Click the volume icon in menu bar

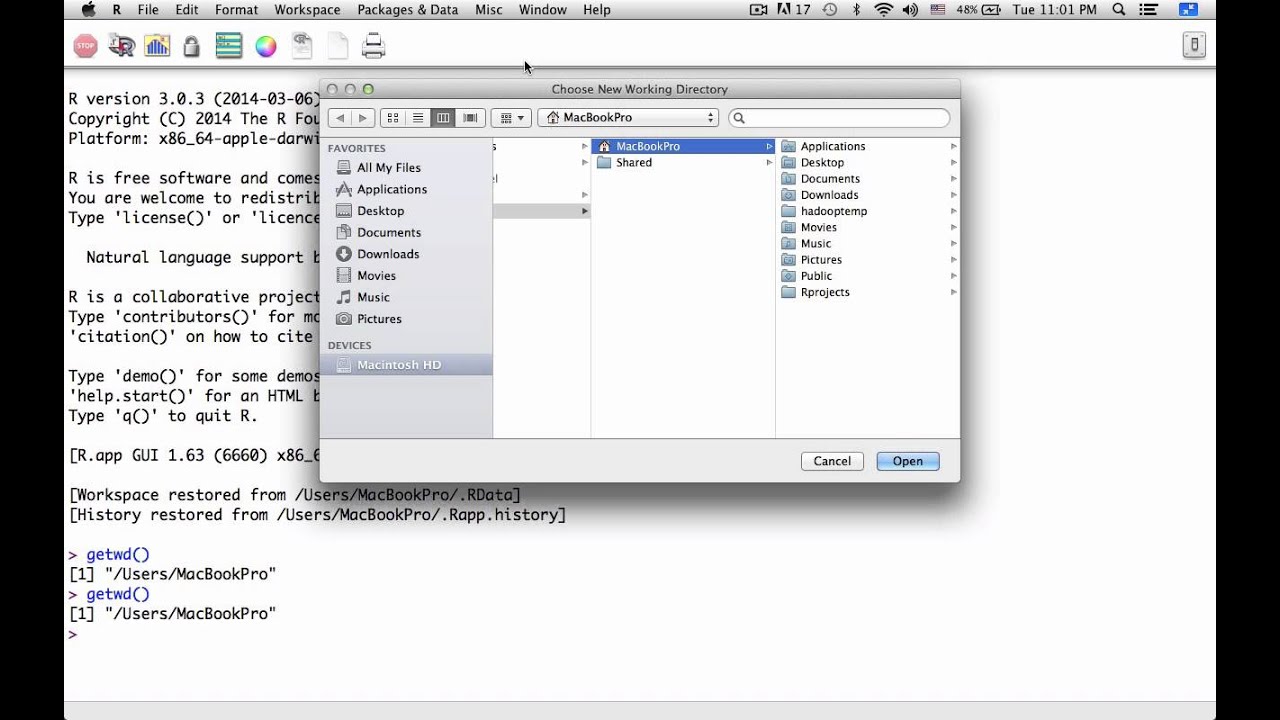click(x=910, y=10)
